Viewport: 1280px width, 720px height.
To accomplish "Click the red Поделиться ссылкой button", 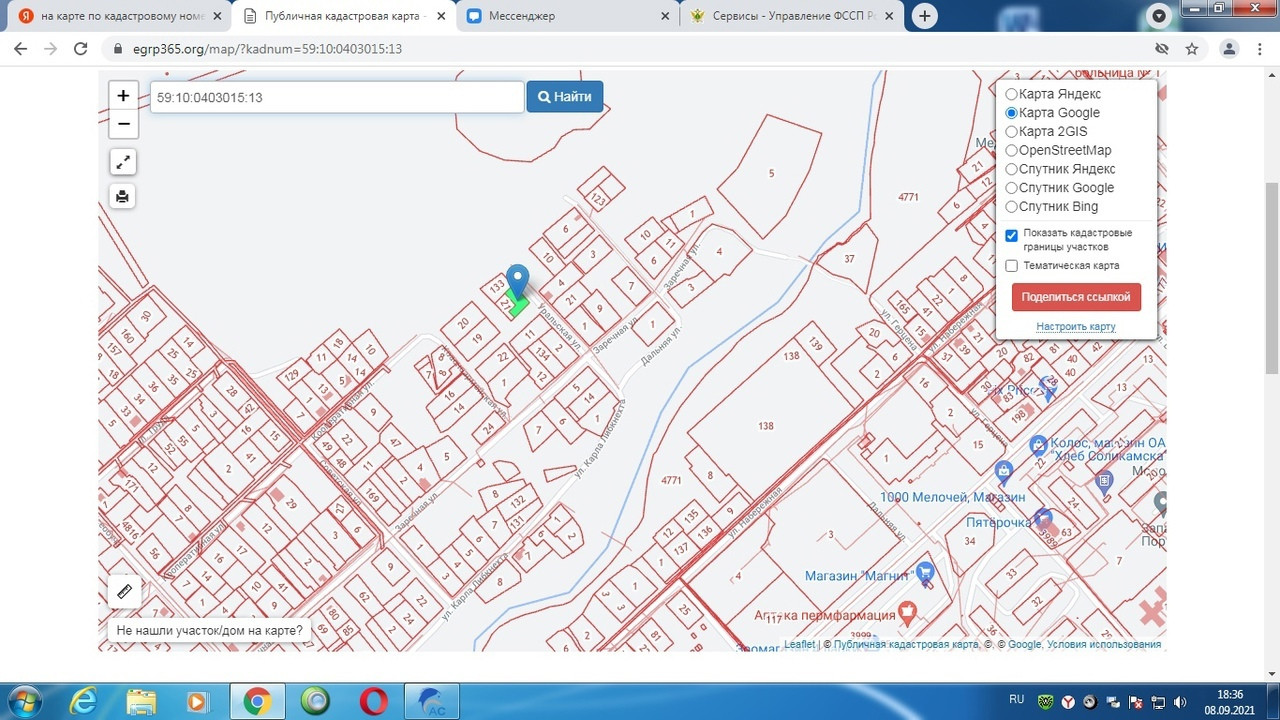I will tap(1076, 297).
